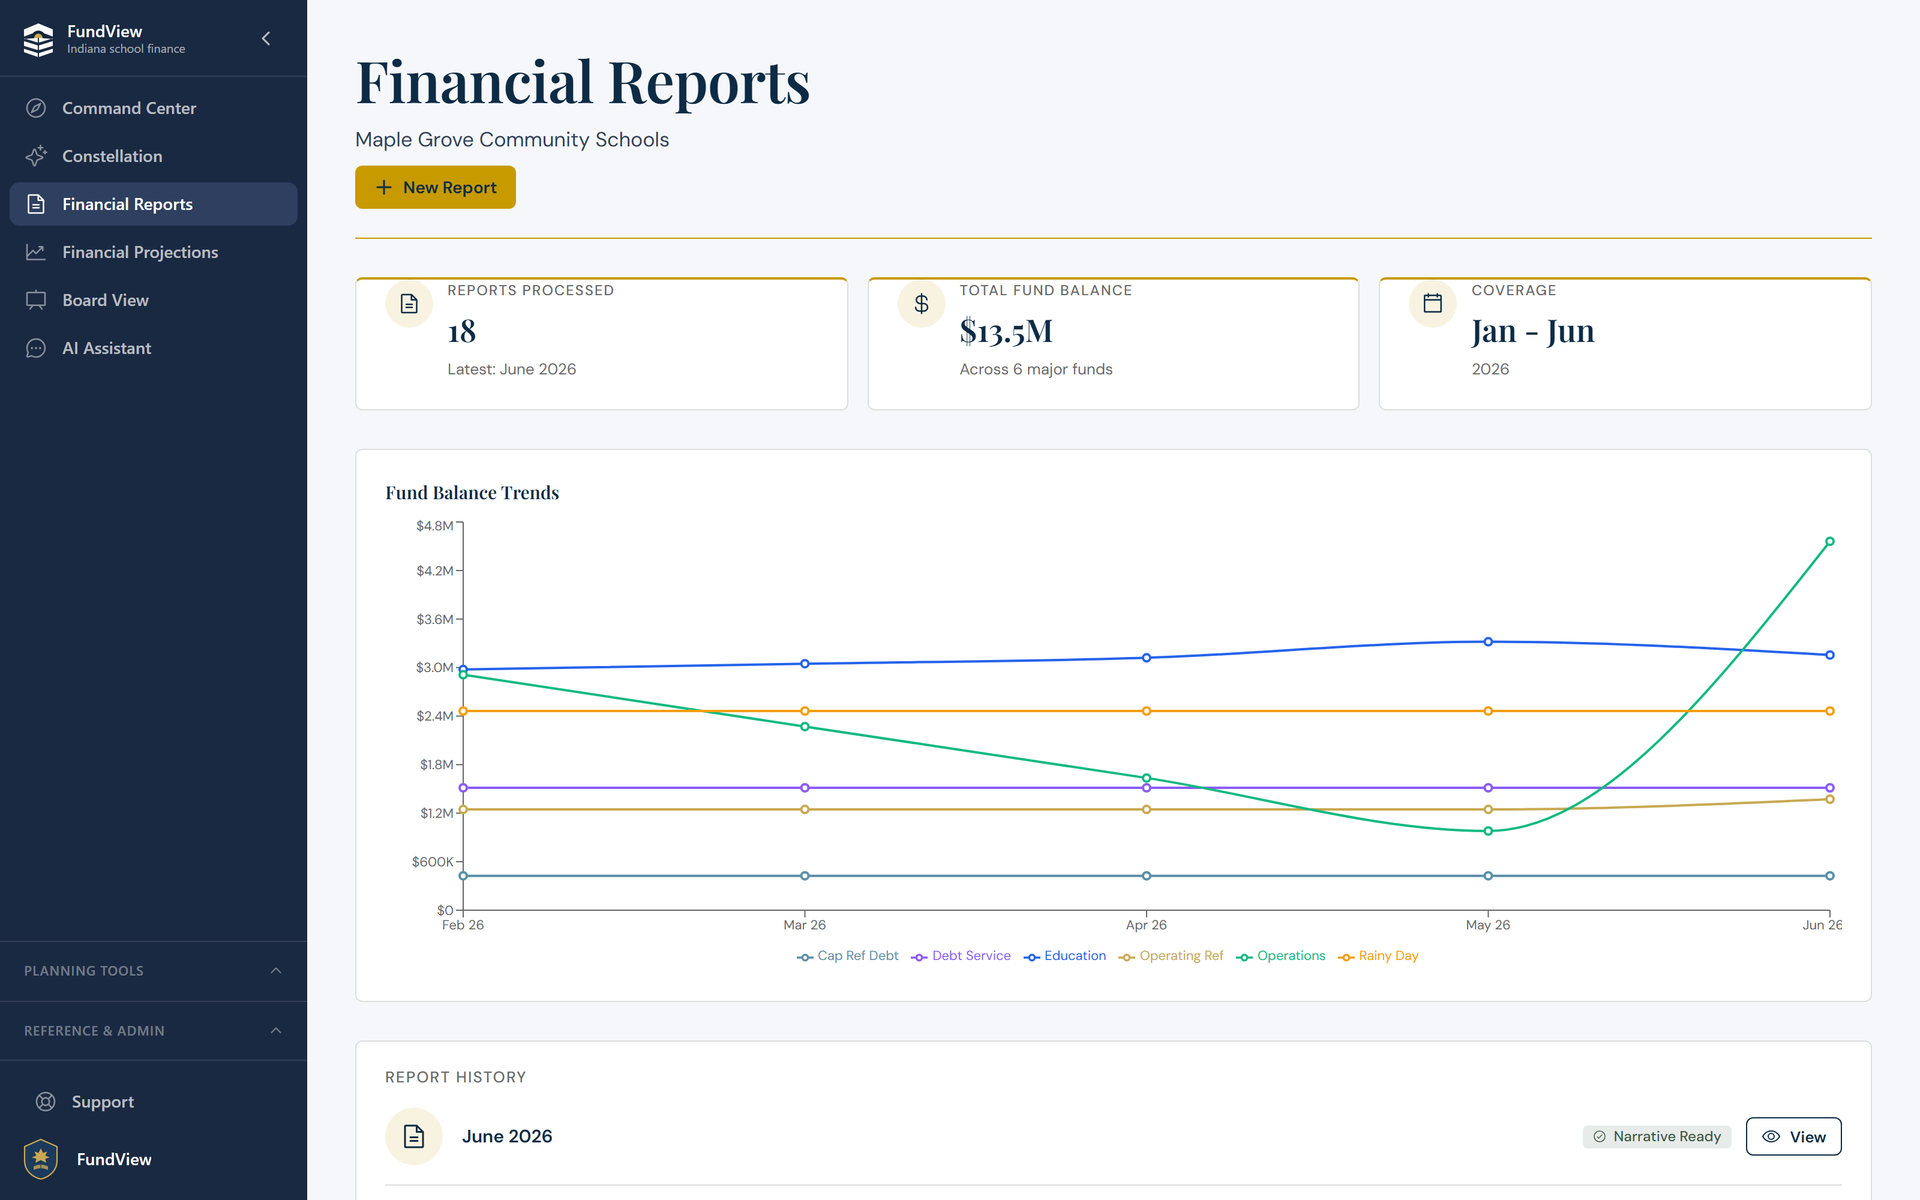Click the Jan – Jun coverage value
The width and height of the screenshot is (1920, 1200).
(x=1533, y=331)
